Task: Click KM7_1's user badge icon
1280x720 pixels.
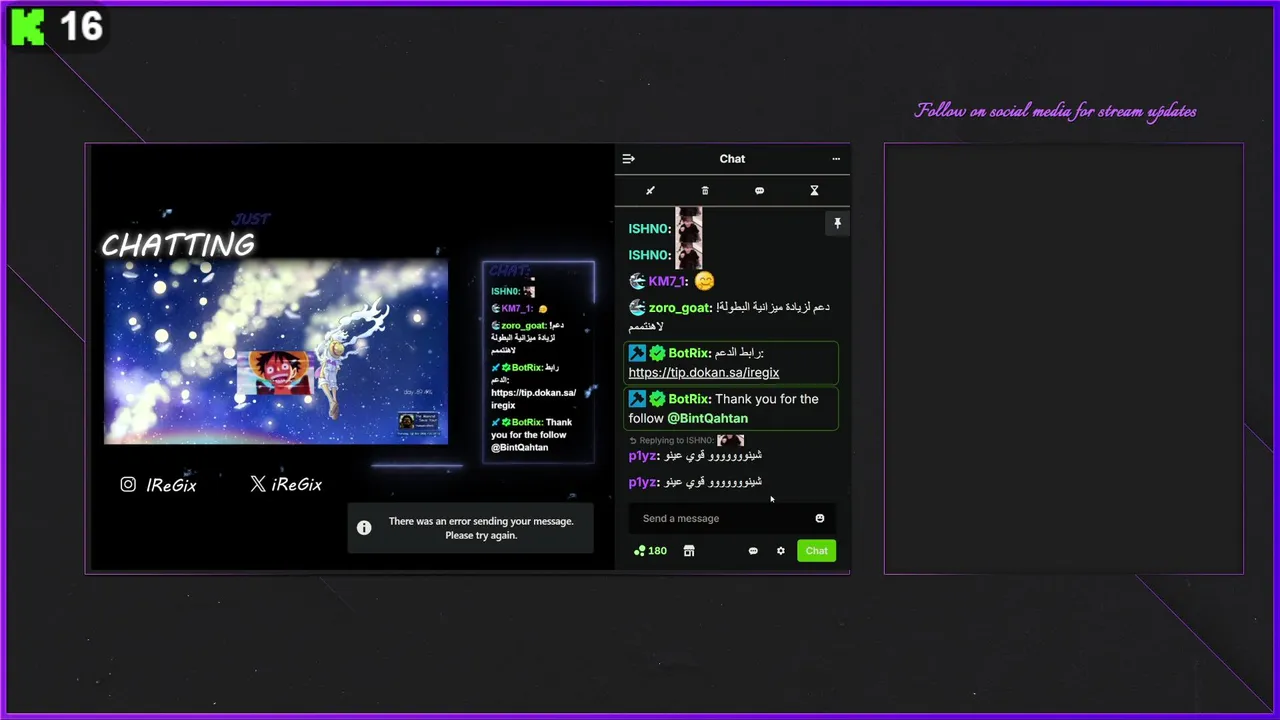Action: (x=637, y=281)
